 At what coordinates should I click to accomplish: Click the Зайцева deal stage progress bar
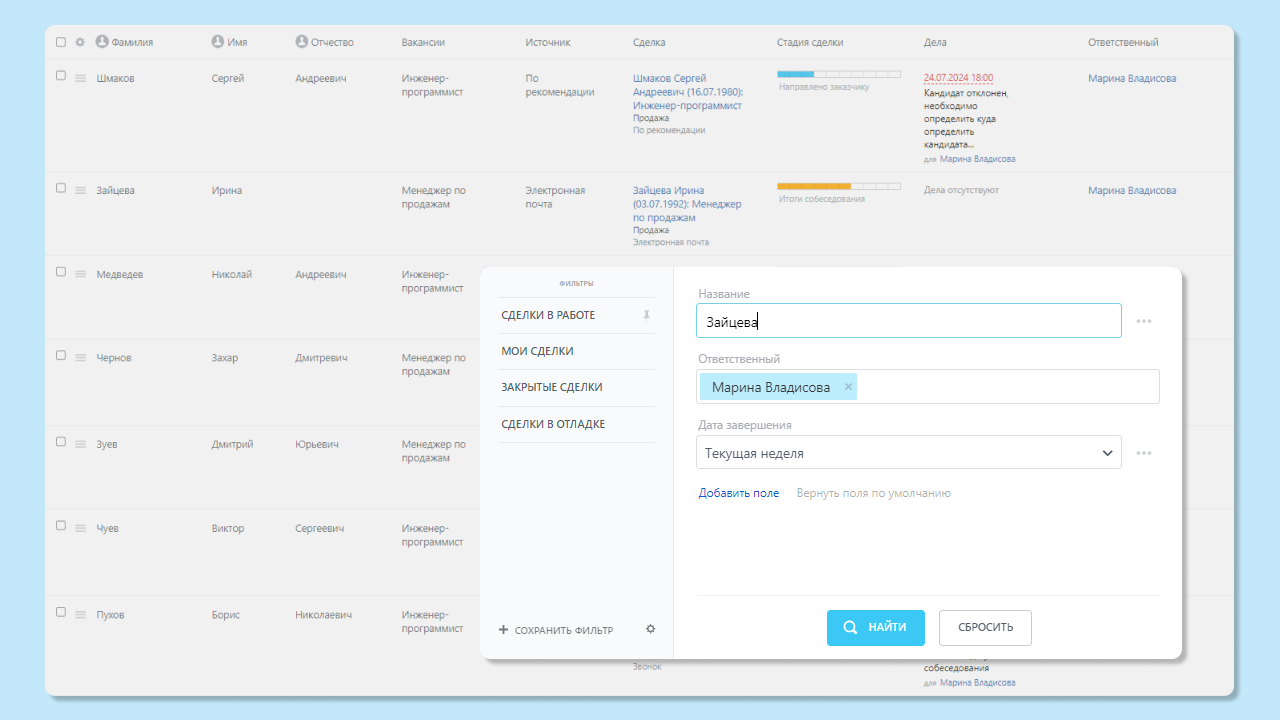(x=839, y=186)
